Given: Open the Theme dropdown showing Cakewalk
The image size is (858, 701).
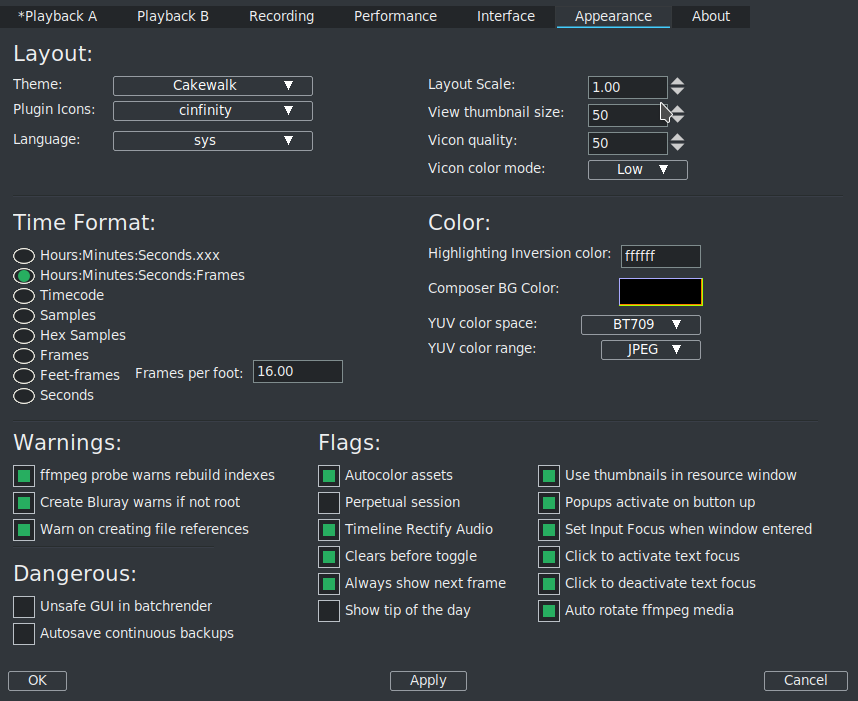Looking at the screenshot, I should coord(212,85).
